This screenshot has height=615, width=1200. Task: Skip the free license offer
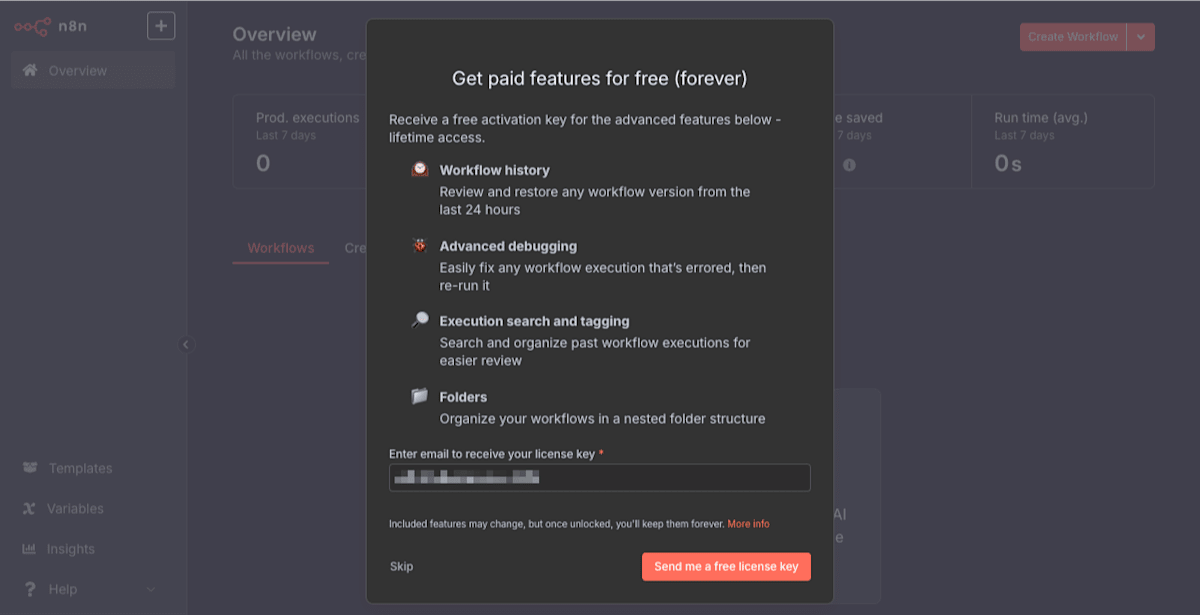tap(401, 567)
